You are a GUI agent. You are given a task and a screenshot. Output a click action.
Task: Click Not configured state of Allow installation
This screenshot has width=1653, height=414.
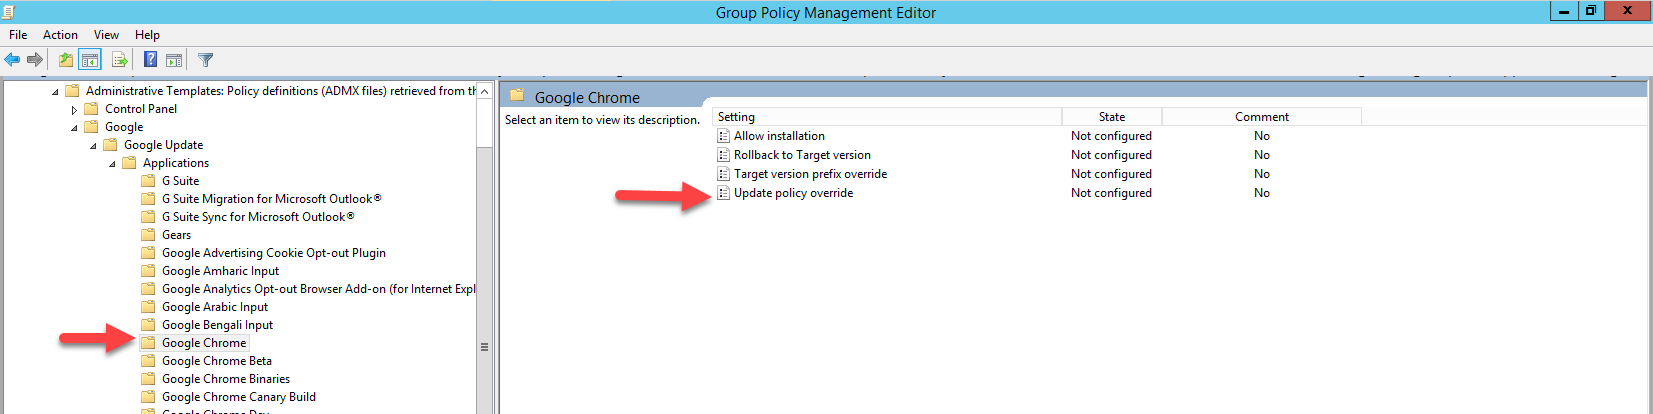coord(1111,136)
